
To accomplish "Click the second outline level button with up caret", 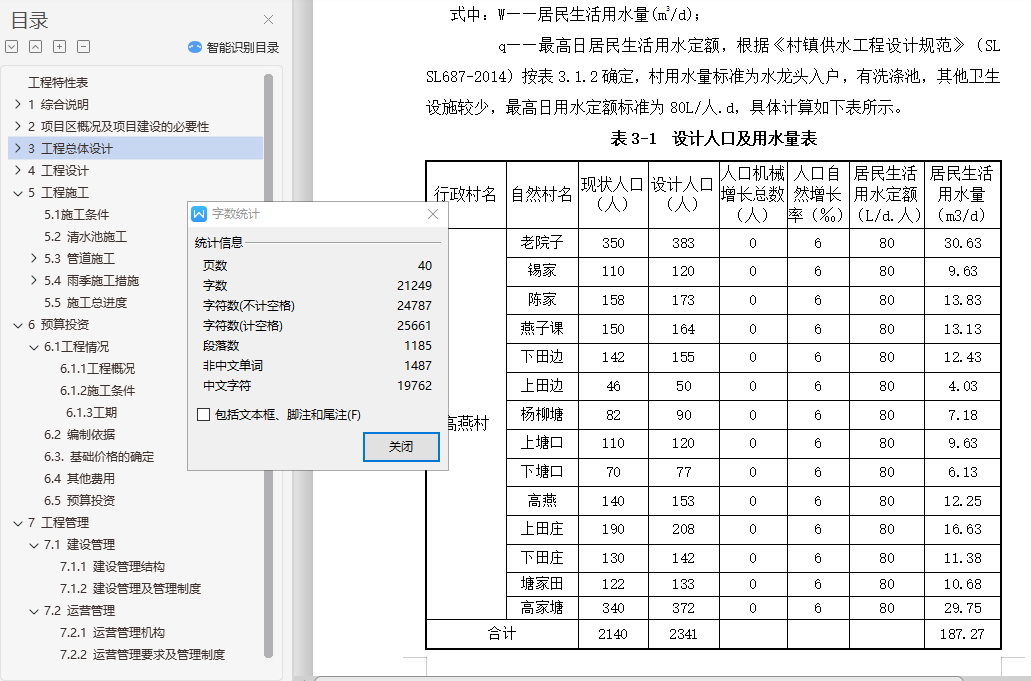I will coord(36,47).
